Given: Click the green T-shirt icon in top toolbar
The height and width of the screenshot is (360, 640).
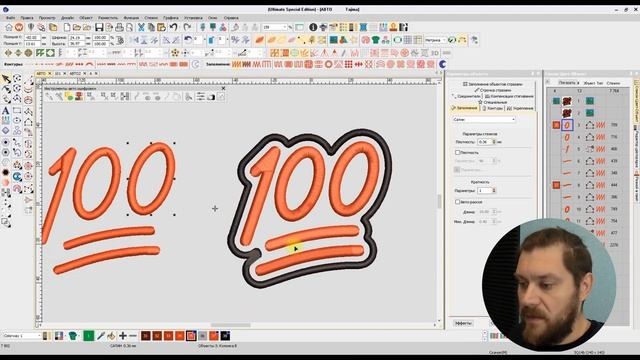Looking at the screenshot, I should (376, 40).
